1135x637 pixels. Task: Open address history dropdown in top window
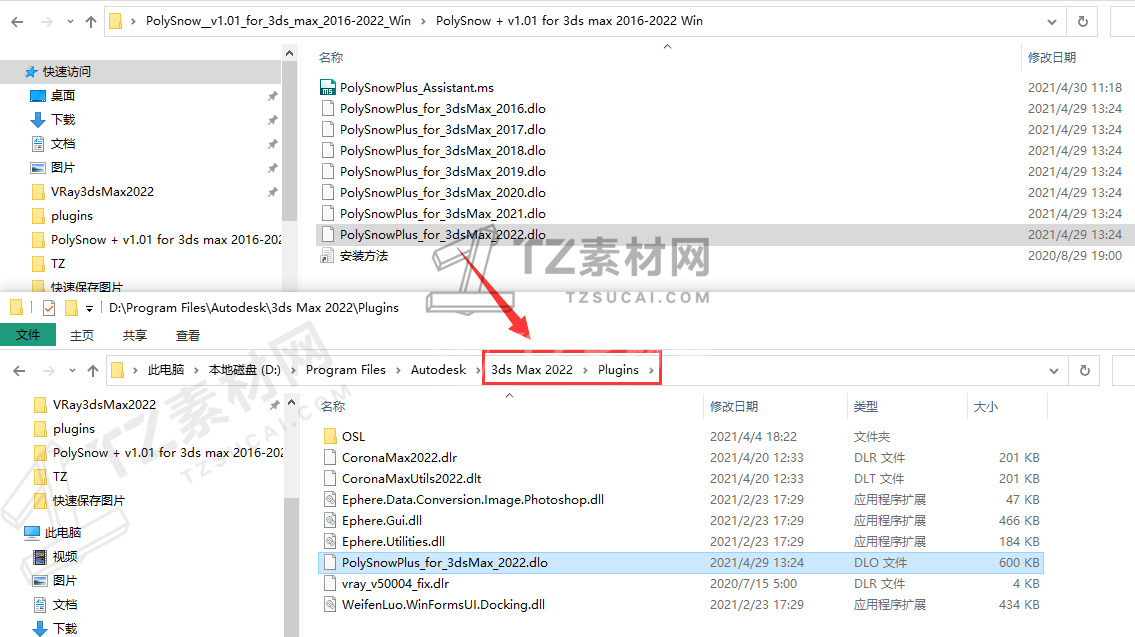(x=1052, y=22)
